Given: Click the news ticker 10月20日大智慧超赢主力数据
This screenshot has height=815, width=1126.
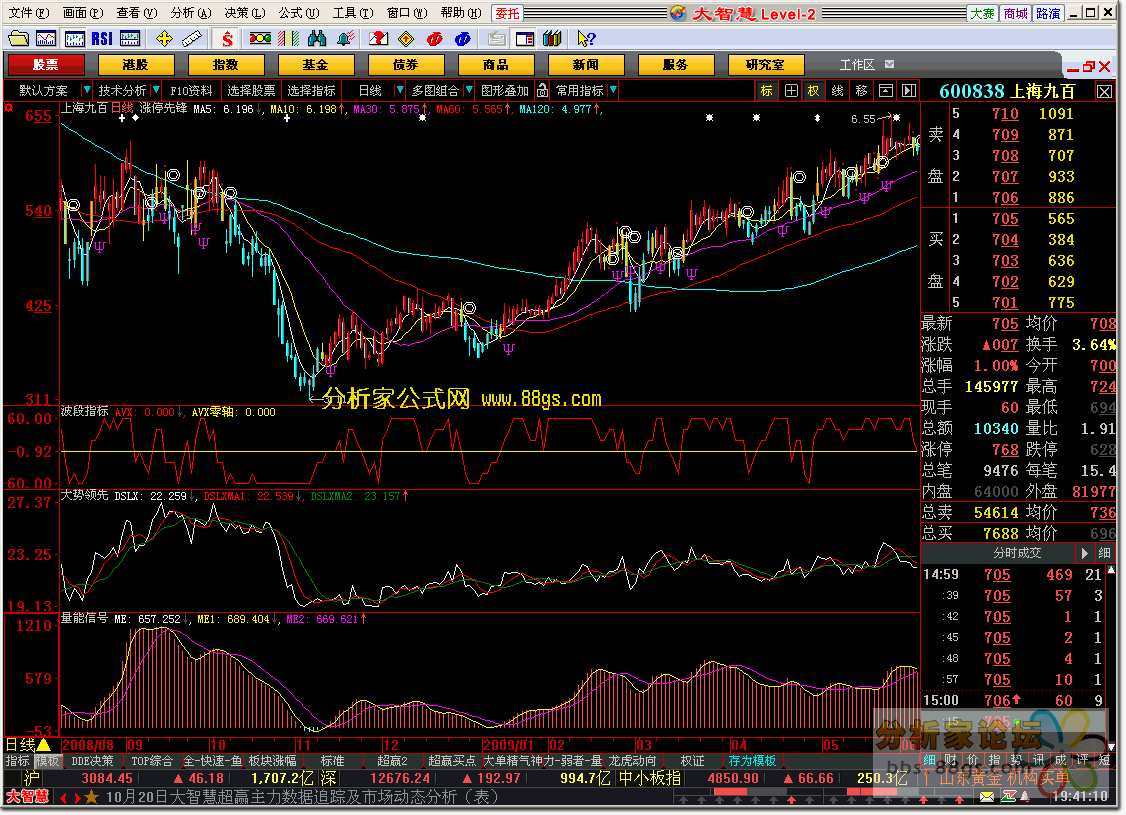Looking at the screenshot, I should coord(302,797).
